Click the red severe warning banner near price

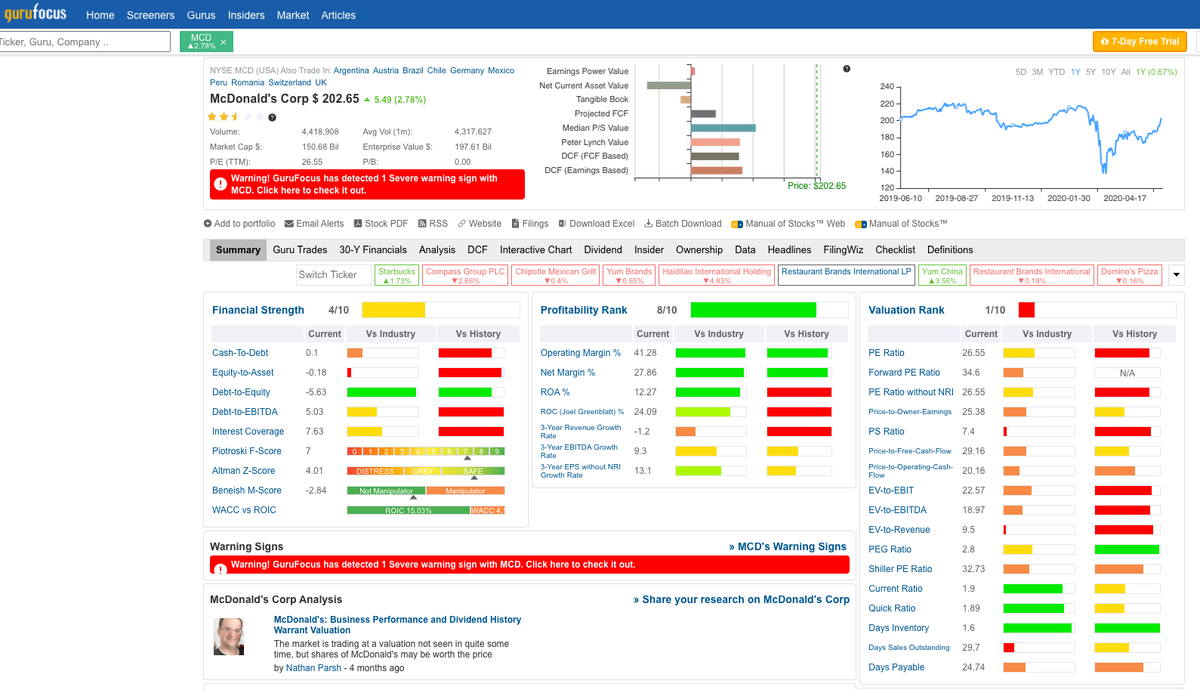point(367,184)
